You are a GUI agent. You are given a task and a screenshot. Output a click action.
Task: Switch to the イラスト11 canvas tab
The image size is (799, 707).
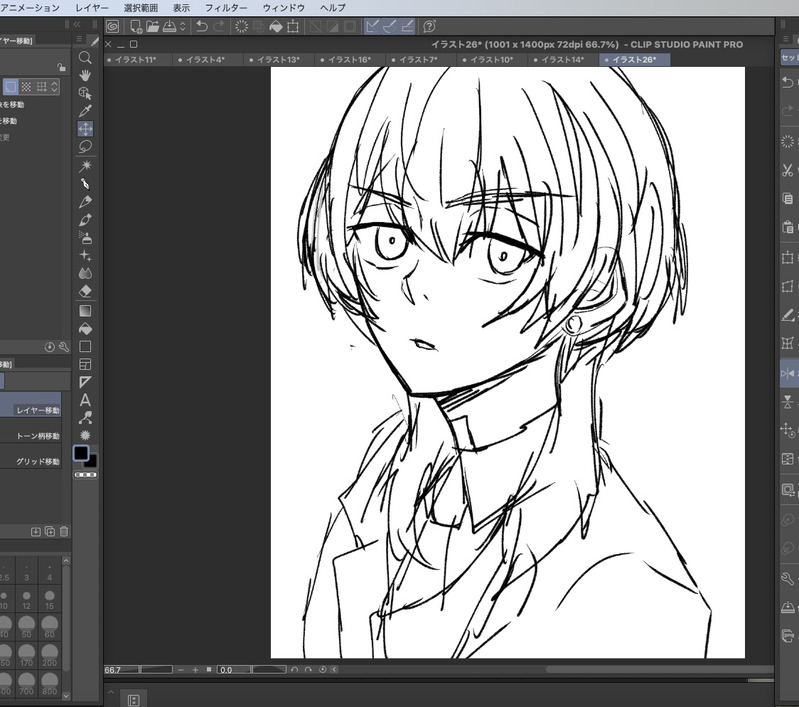pos(136,60)
